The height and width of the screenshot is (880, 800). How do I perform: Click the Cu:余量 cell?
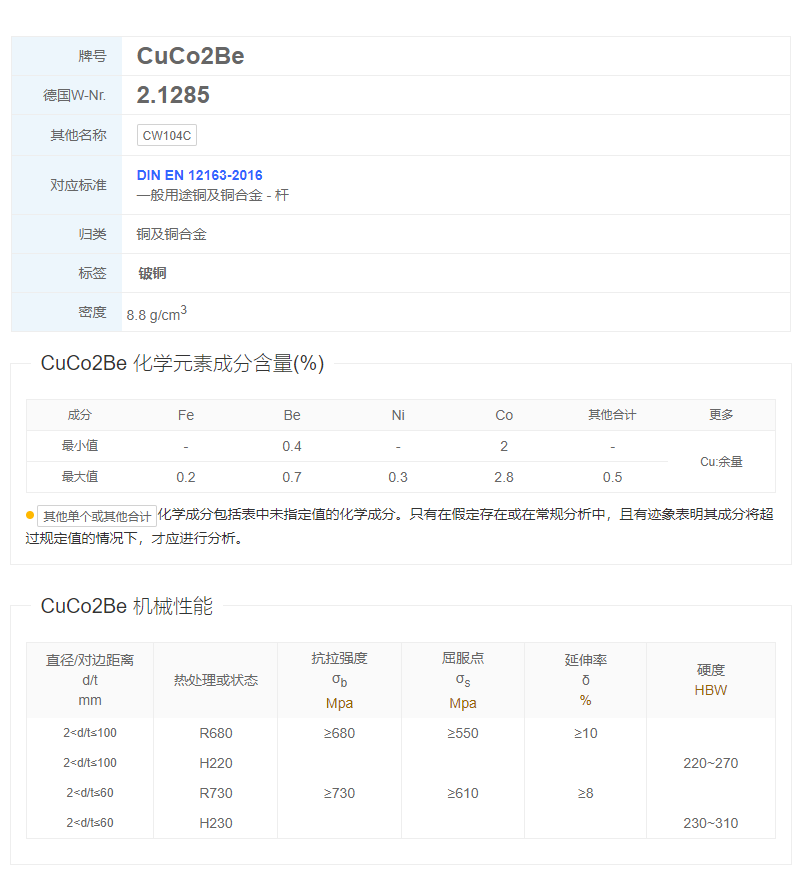(x=721, y=462)
